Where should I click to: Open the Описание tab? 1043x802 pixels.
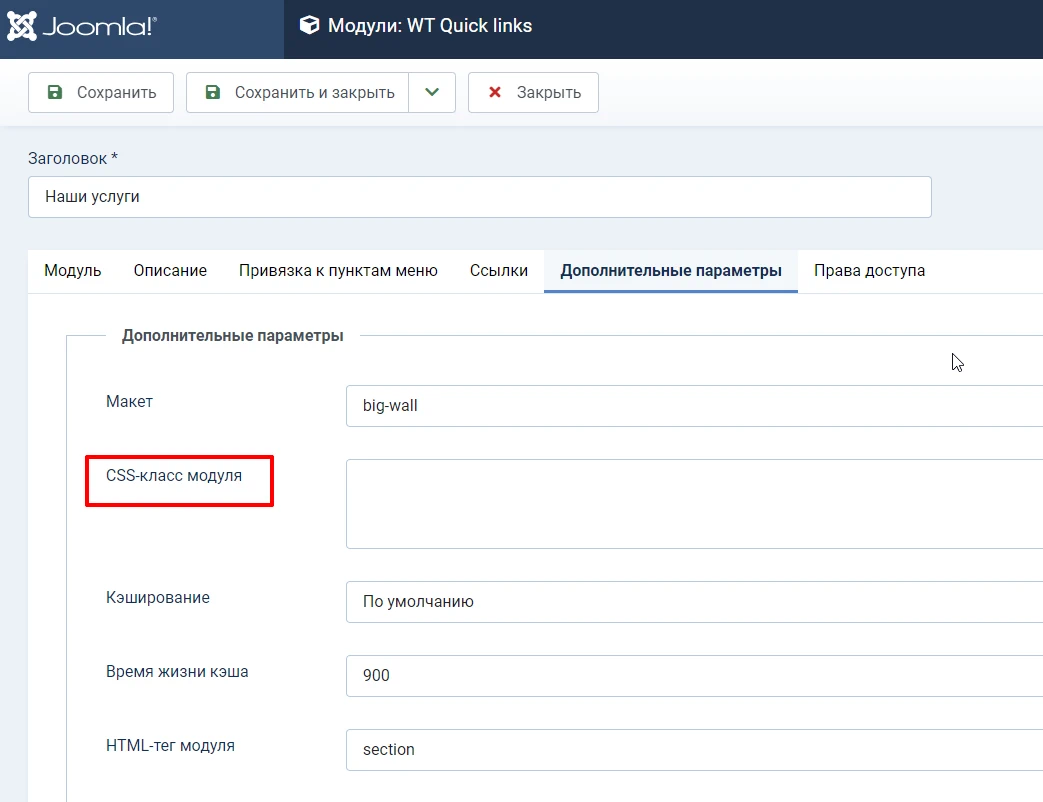point(169,270)
